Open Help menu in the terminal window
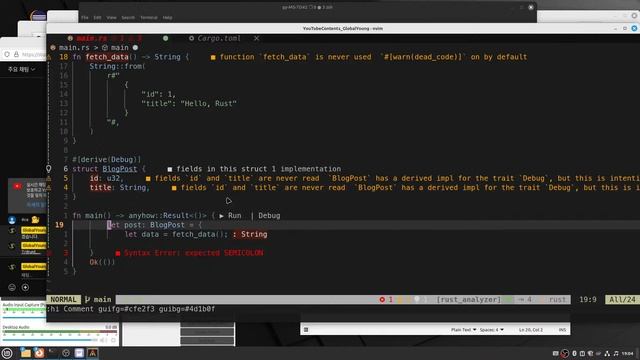 [x=167, y=18]
